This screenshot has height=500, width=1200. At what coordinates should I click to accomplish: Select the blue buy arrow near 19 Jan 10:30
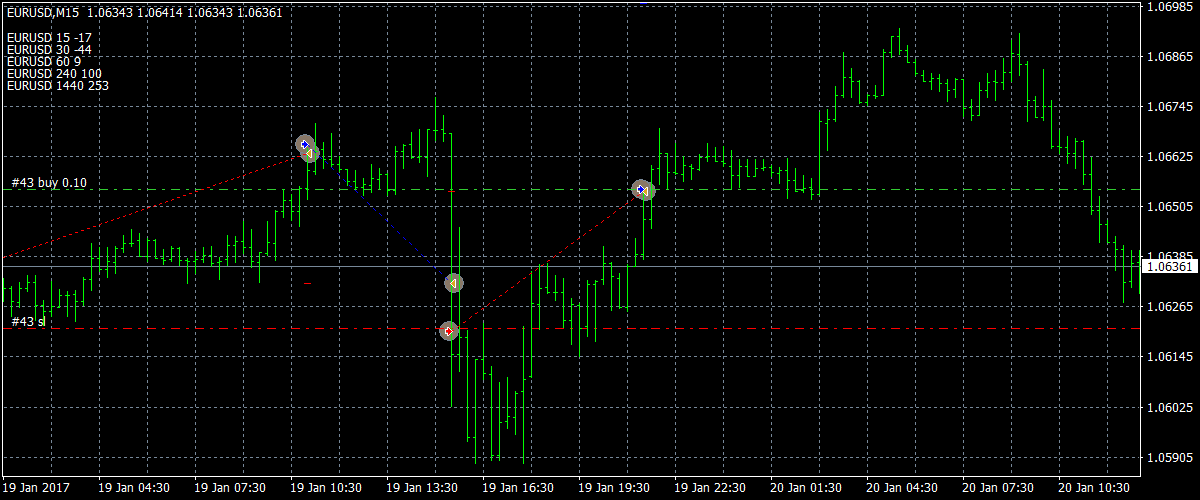[304, 145]
